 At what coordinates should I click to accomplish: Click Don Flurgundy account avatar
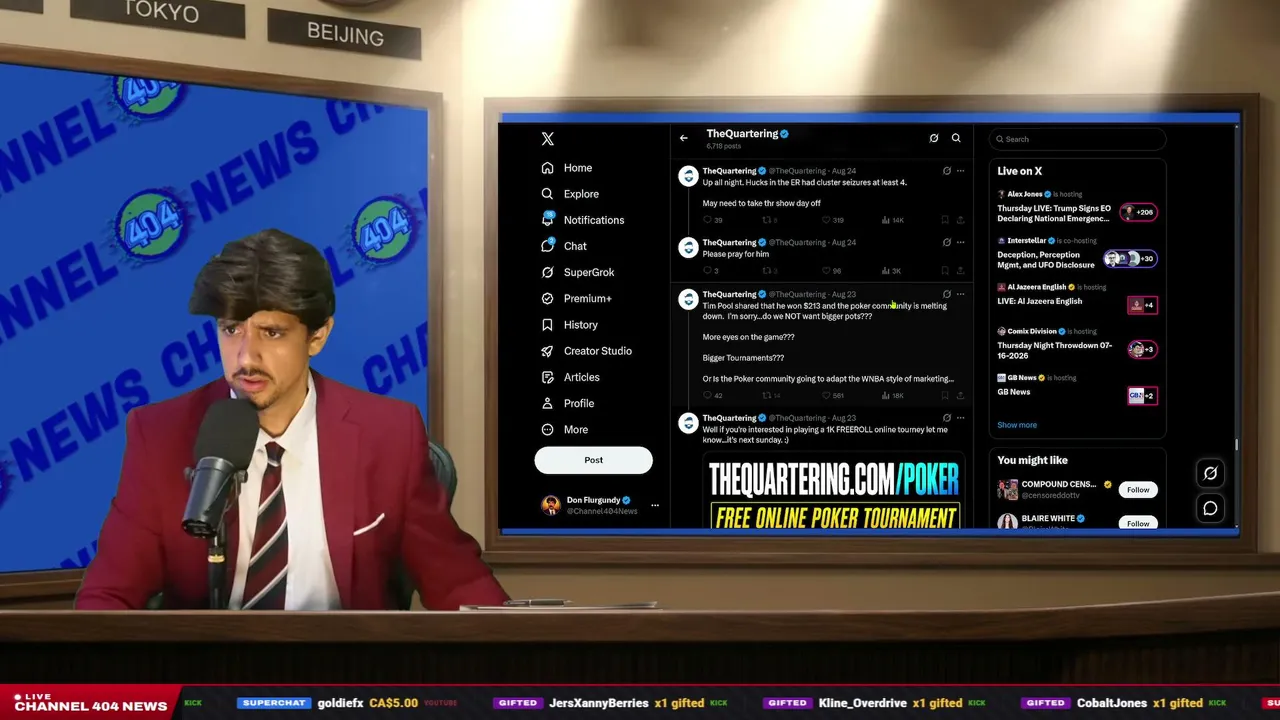(x=550, y=505)
